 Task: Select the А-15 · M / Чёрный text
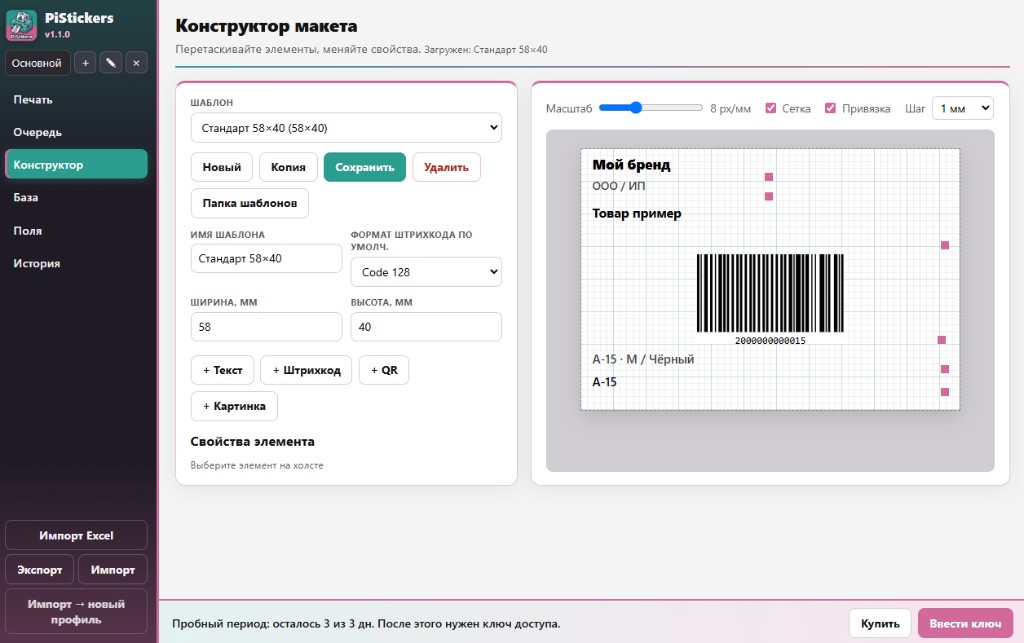tap(643, 359)
